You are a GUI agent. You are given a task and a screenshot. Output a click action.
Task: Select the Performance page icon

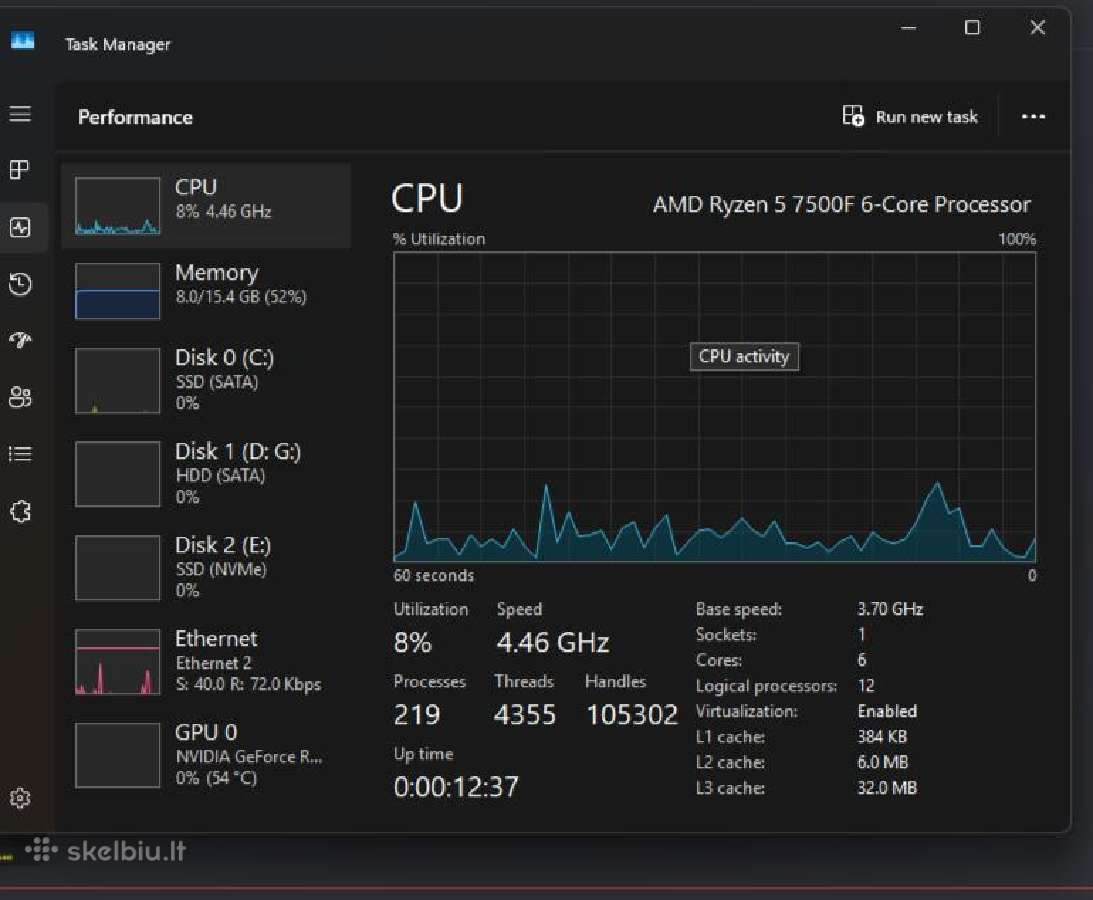coord(20,227)
